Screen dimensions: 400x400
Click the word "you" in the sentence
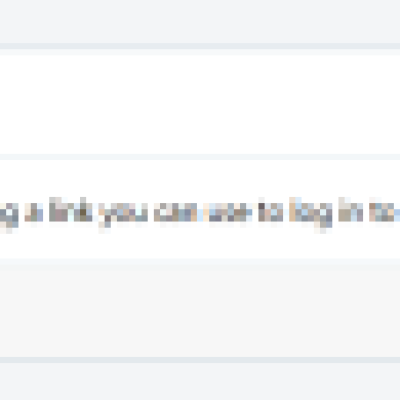pos(123,213)
